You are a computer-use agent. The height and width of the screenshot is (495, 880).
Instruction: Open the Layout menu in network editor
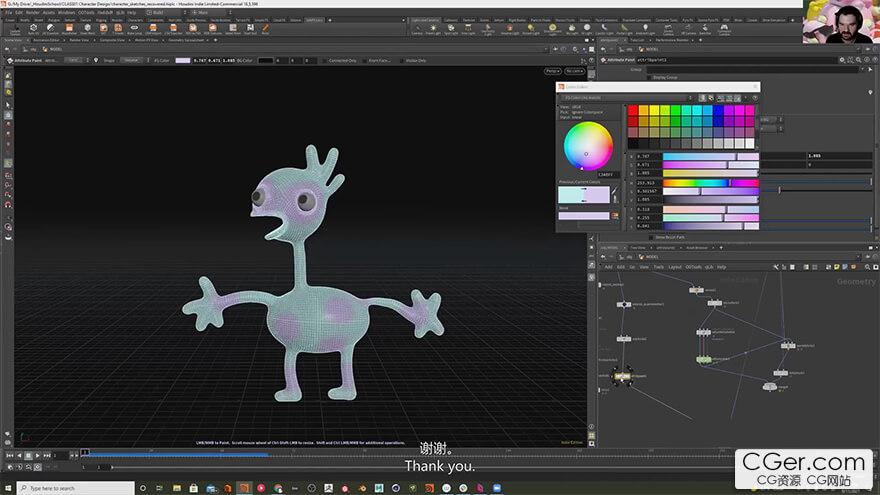pyautogui.click(x=675, y=267)
